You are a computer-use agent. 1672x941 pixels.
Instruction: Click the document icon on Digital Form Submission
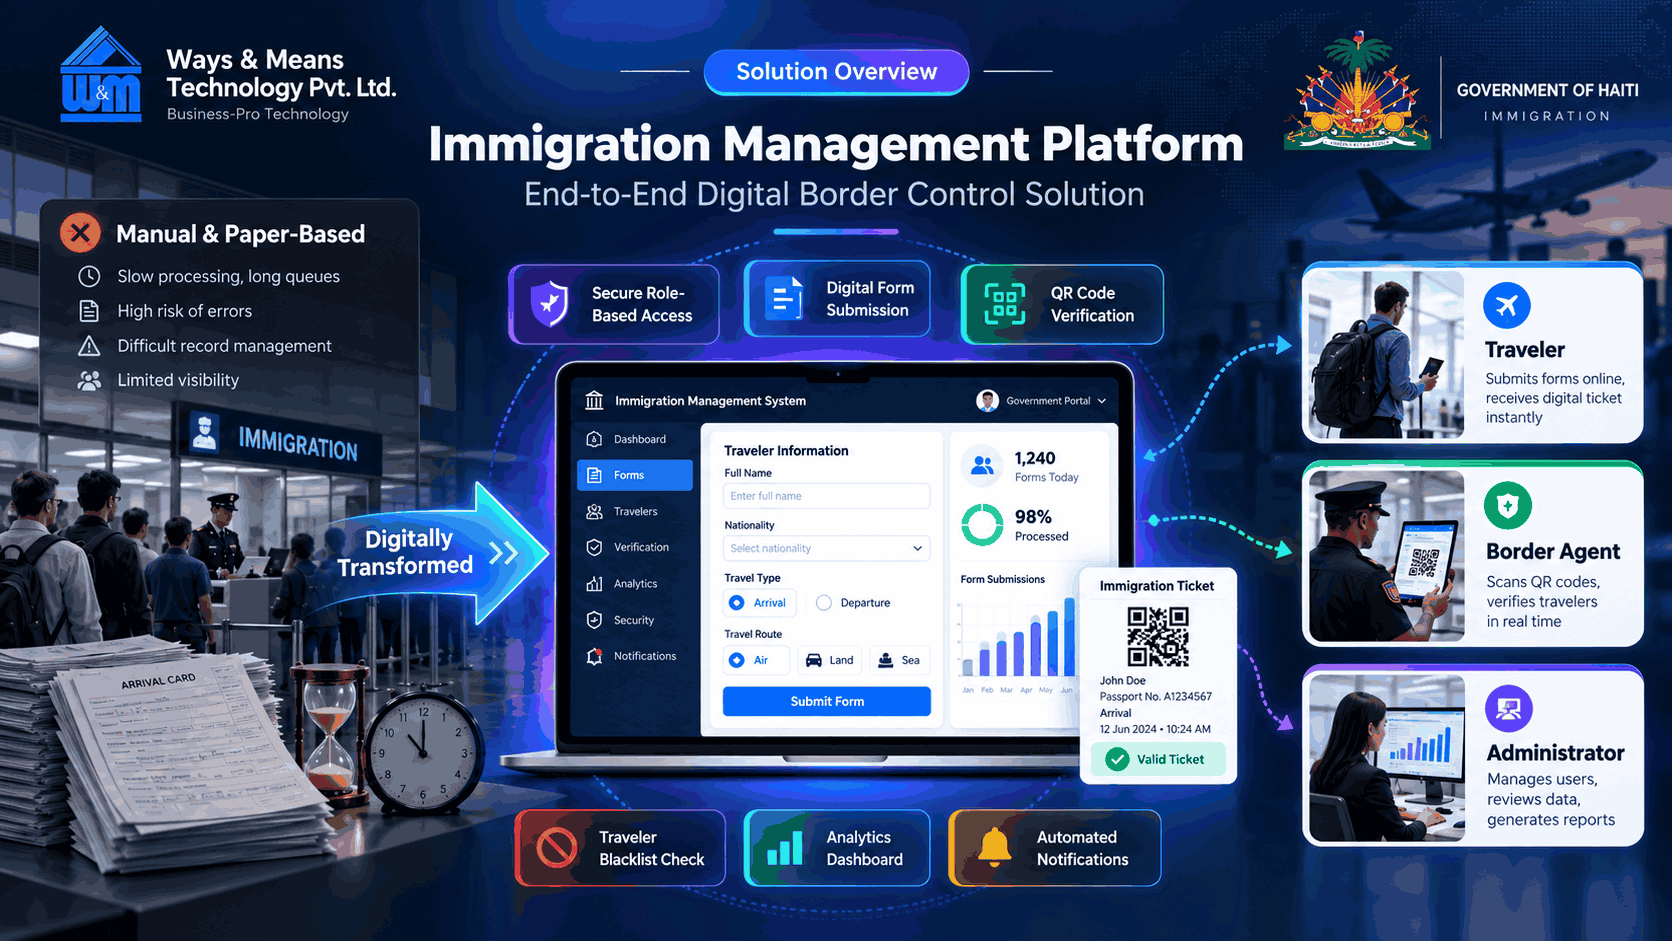point(783,298)
